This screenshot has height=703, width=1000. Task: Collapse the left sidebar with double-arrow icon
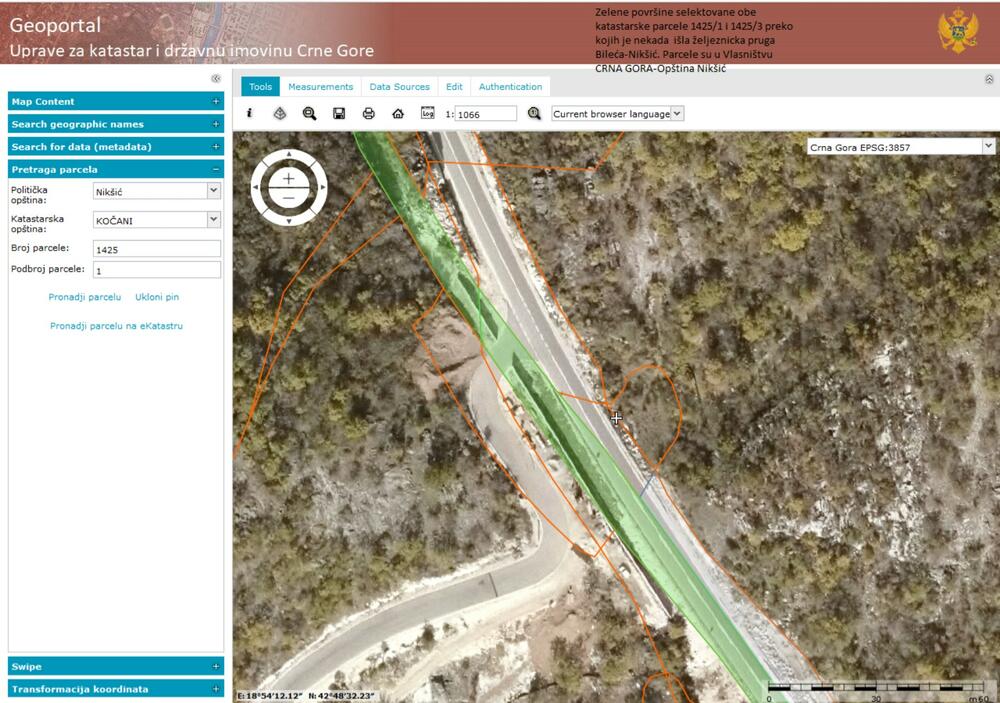click(x=215, y=78)
